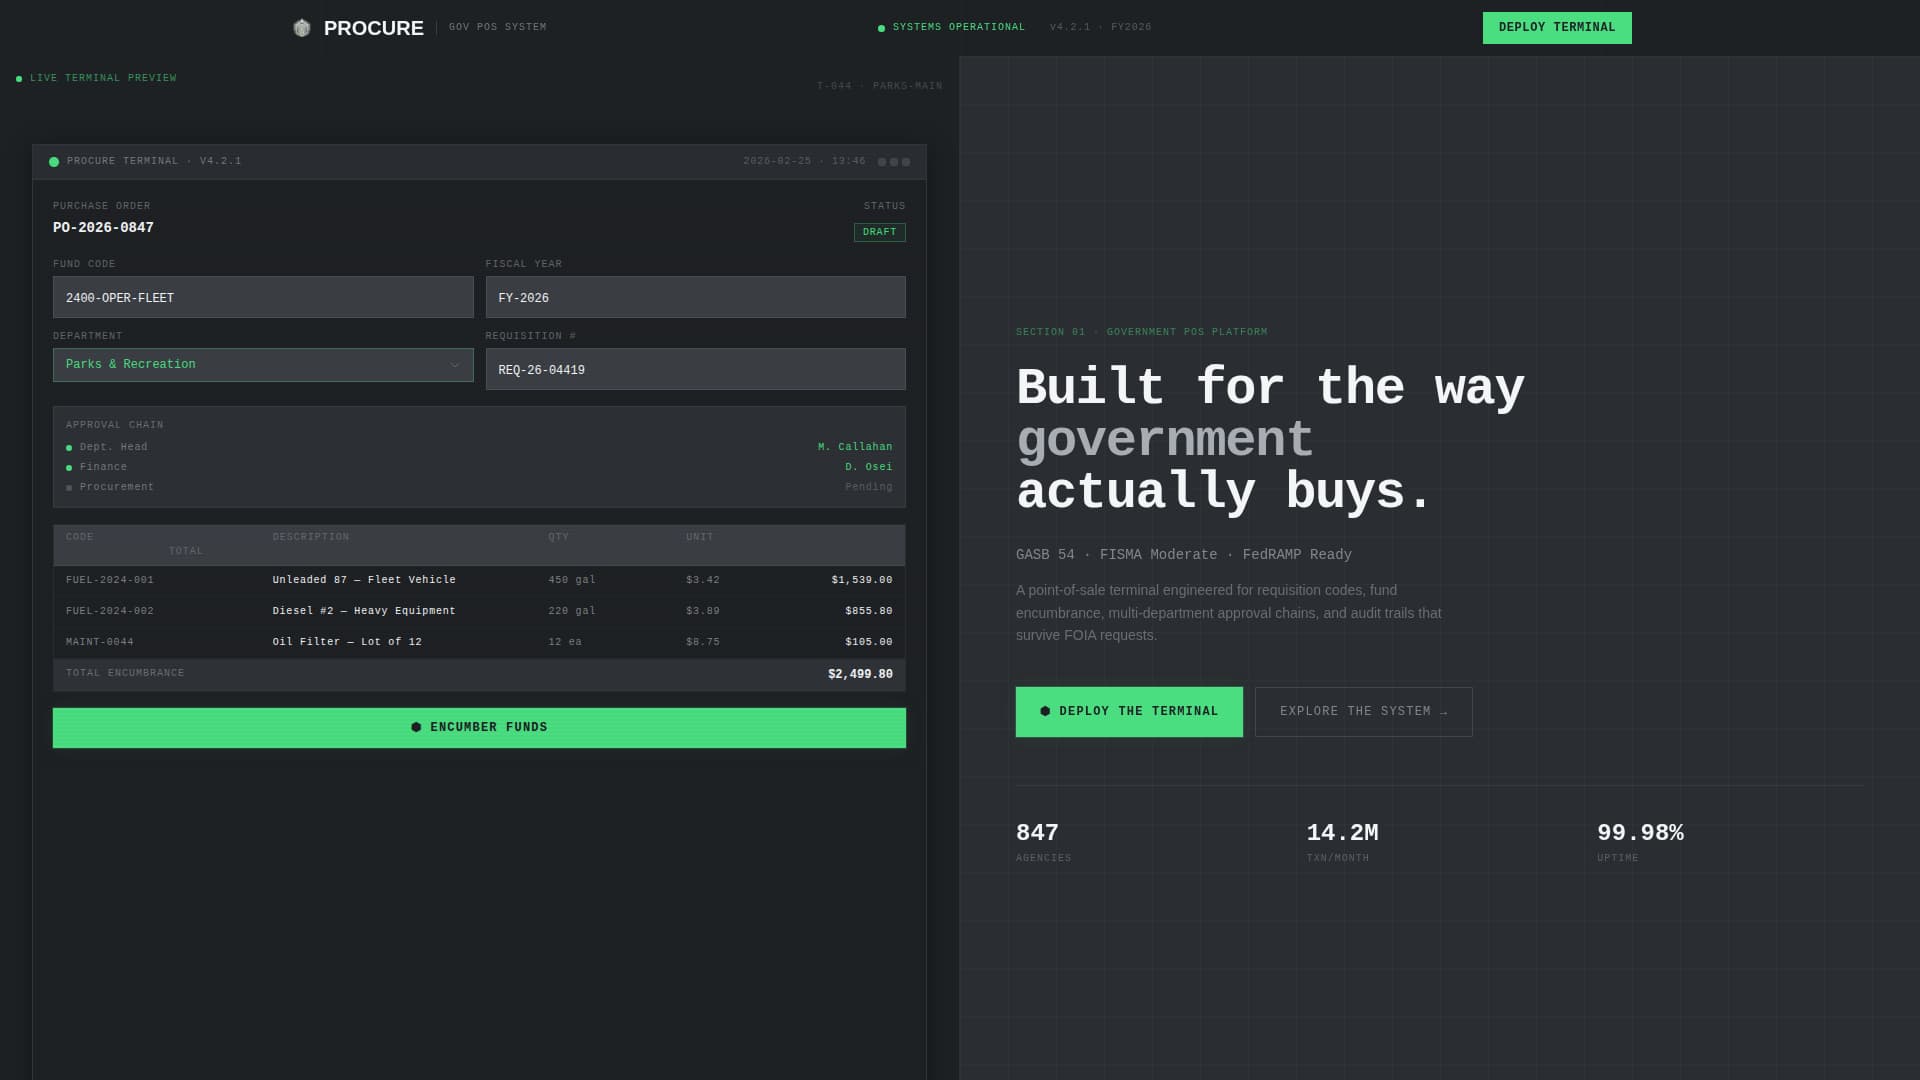Image resolution: width=1920 pixels, height=1080 pixels.
Task: Click Oil Filter — Lot of 12 description
Action: tap(347, 642)
